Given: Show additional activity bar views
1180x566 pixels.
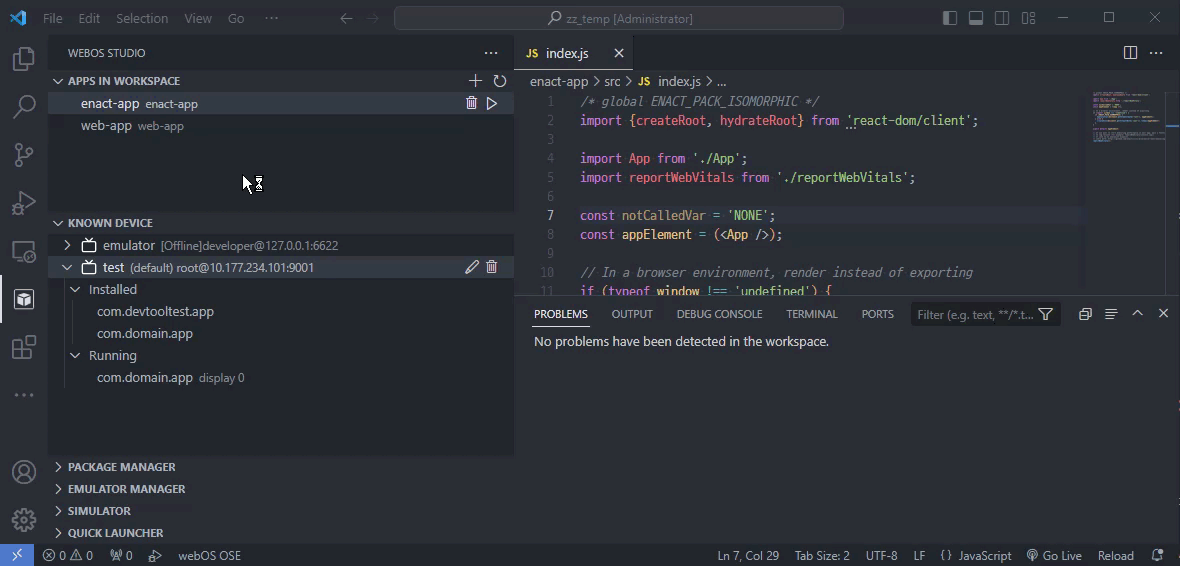Looking at the screenshot, I should click(x=24, y=395).
